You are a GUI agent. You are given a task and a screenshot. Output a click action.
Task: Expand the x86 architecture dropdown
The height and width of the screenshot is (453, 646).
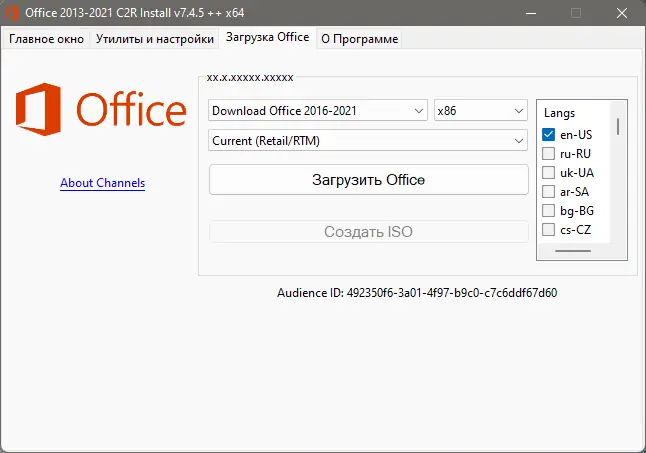coord(480,110)
